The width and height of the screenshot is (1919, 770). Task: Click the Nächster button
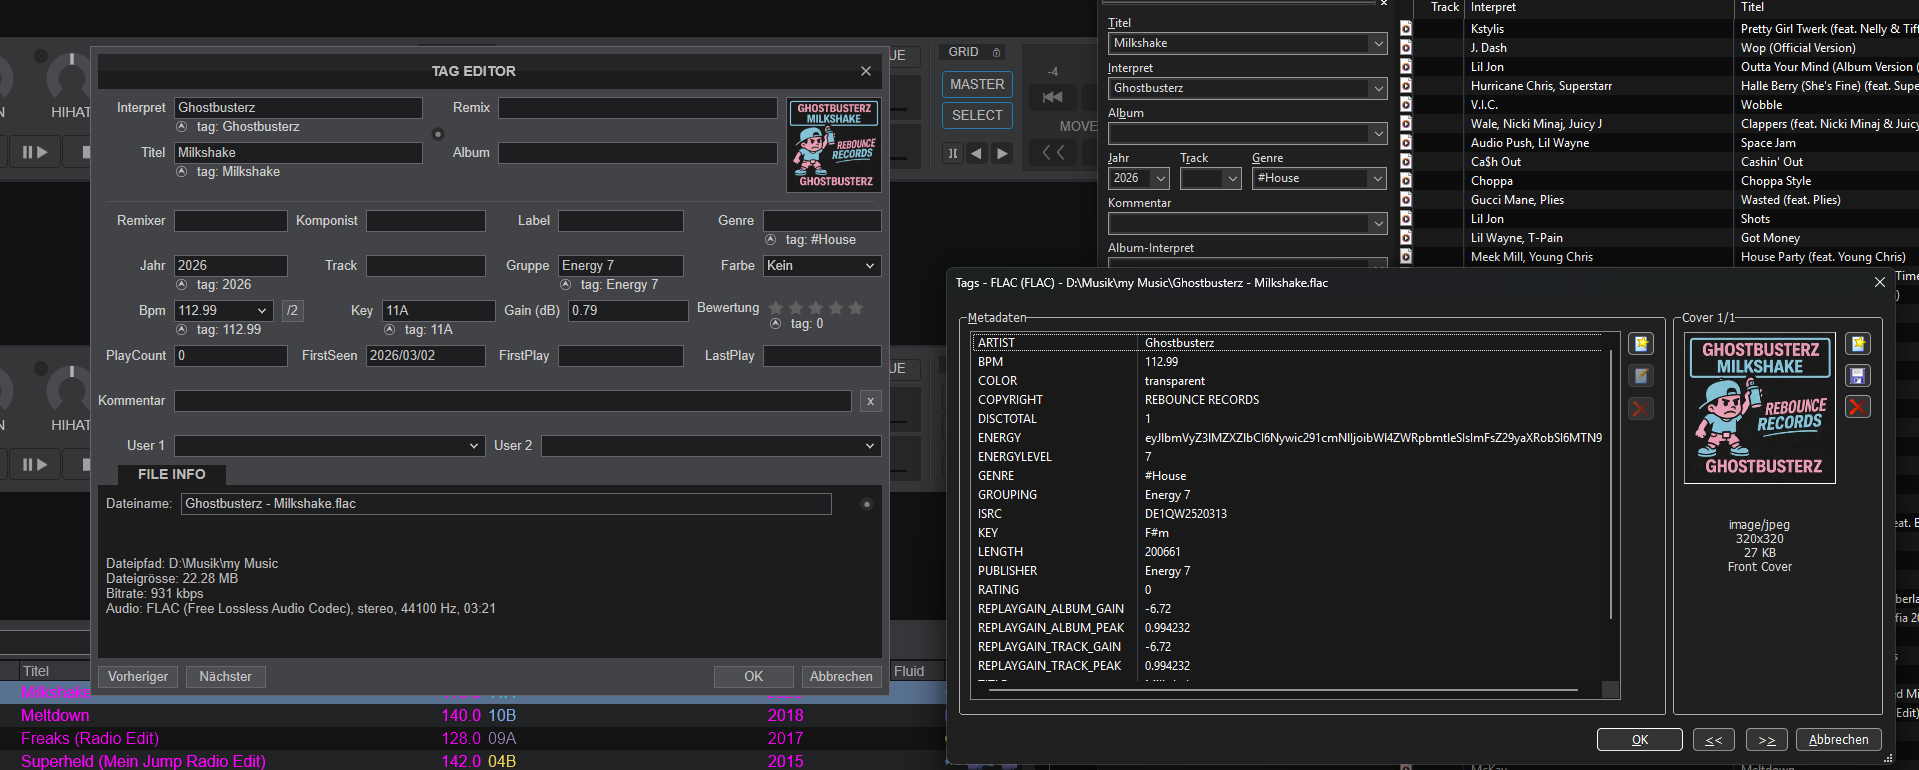click(x=225, y=677)
